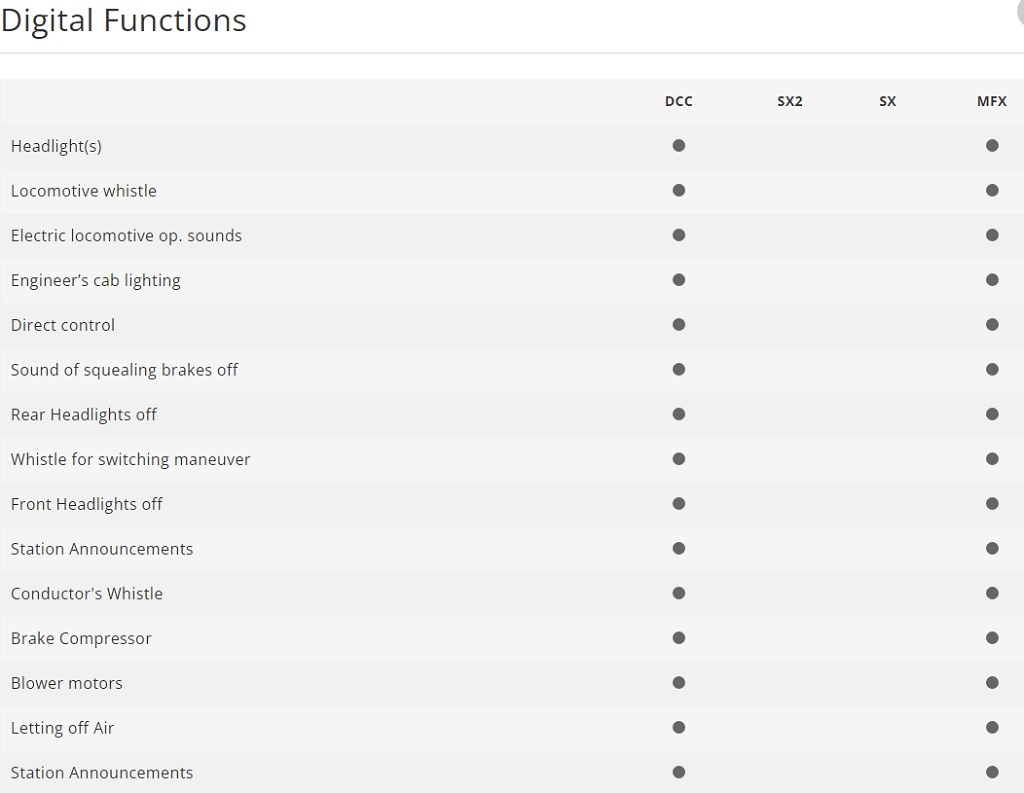Select the SX2 column header
Image resolution: width=1024 pixels, height=793 pixels.
(790, 101)
